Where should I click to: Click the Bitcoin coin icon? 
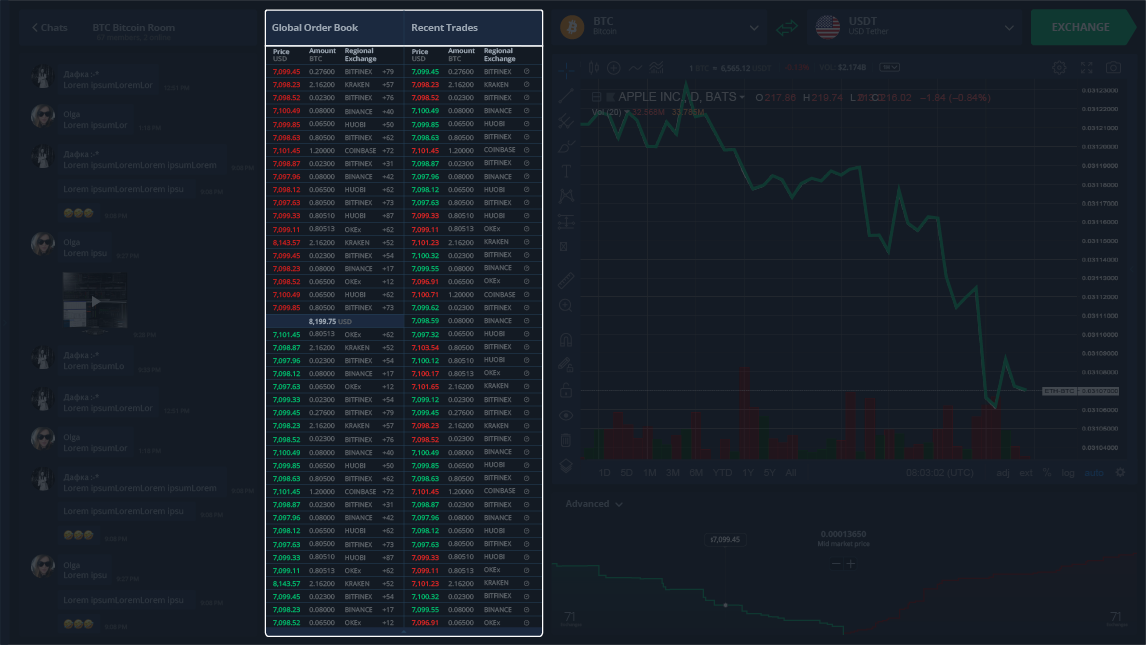572,27
